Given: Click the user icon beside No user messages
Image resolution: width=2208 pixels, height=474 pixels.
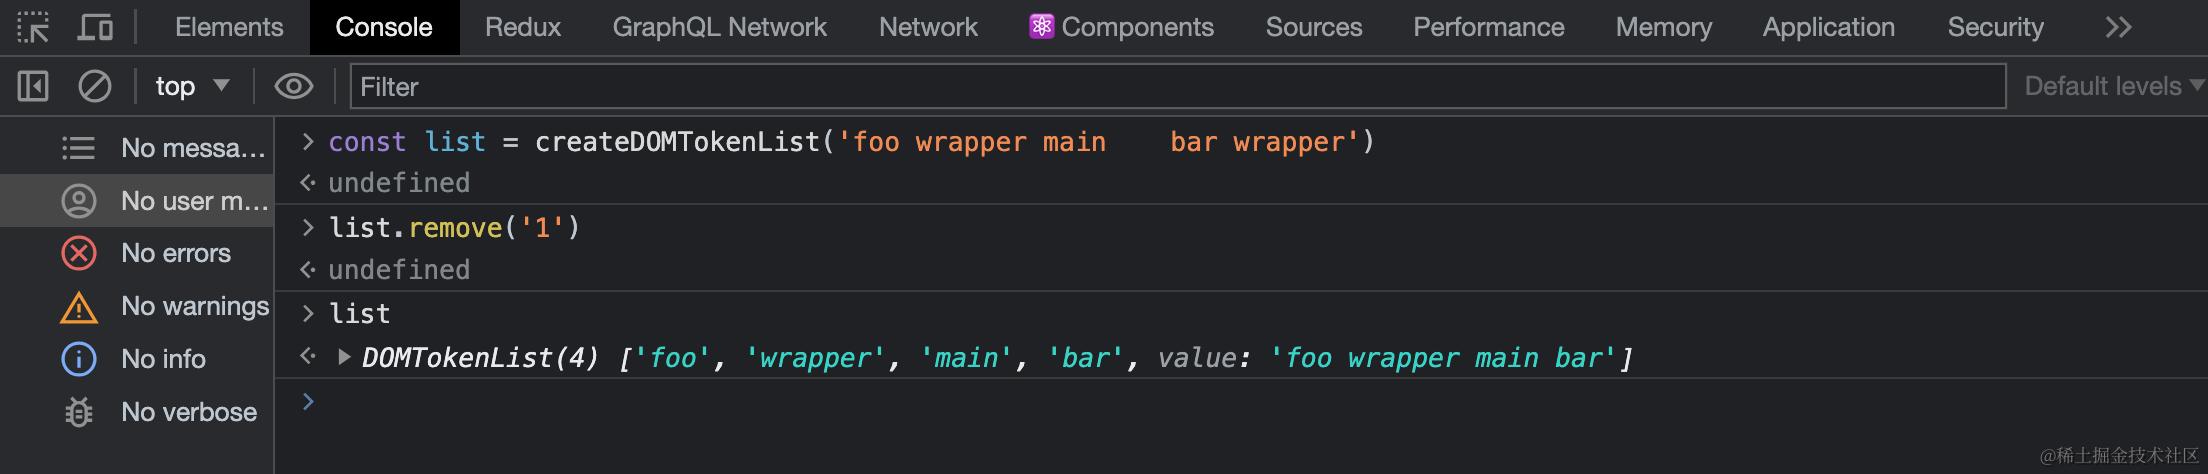Looking at the screenshot, I should click(79, 201).
